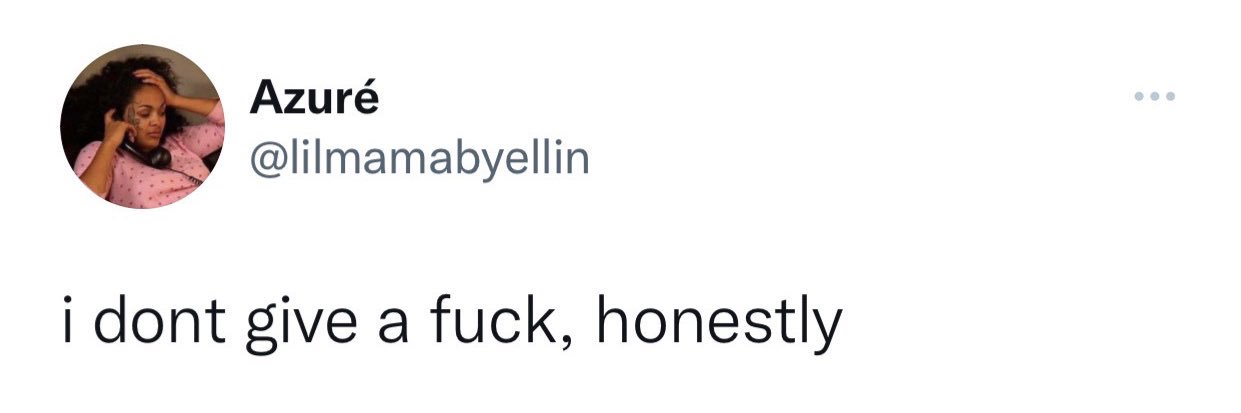Screen dimensions: 1241x413
Task: Click the tweet sentence to open it
Action: (448, 324)
